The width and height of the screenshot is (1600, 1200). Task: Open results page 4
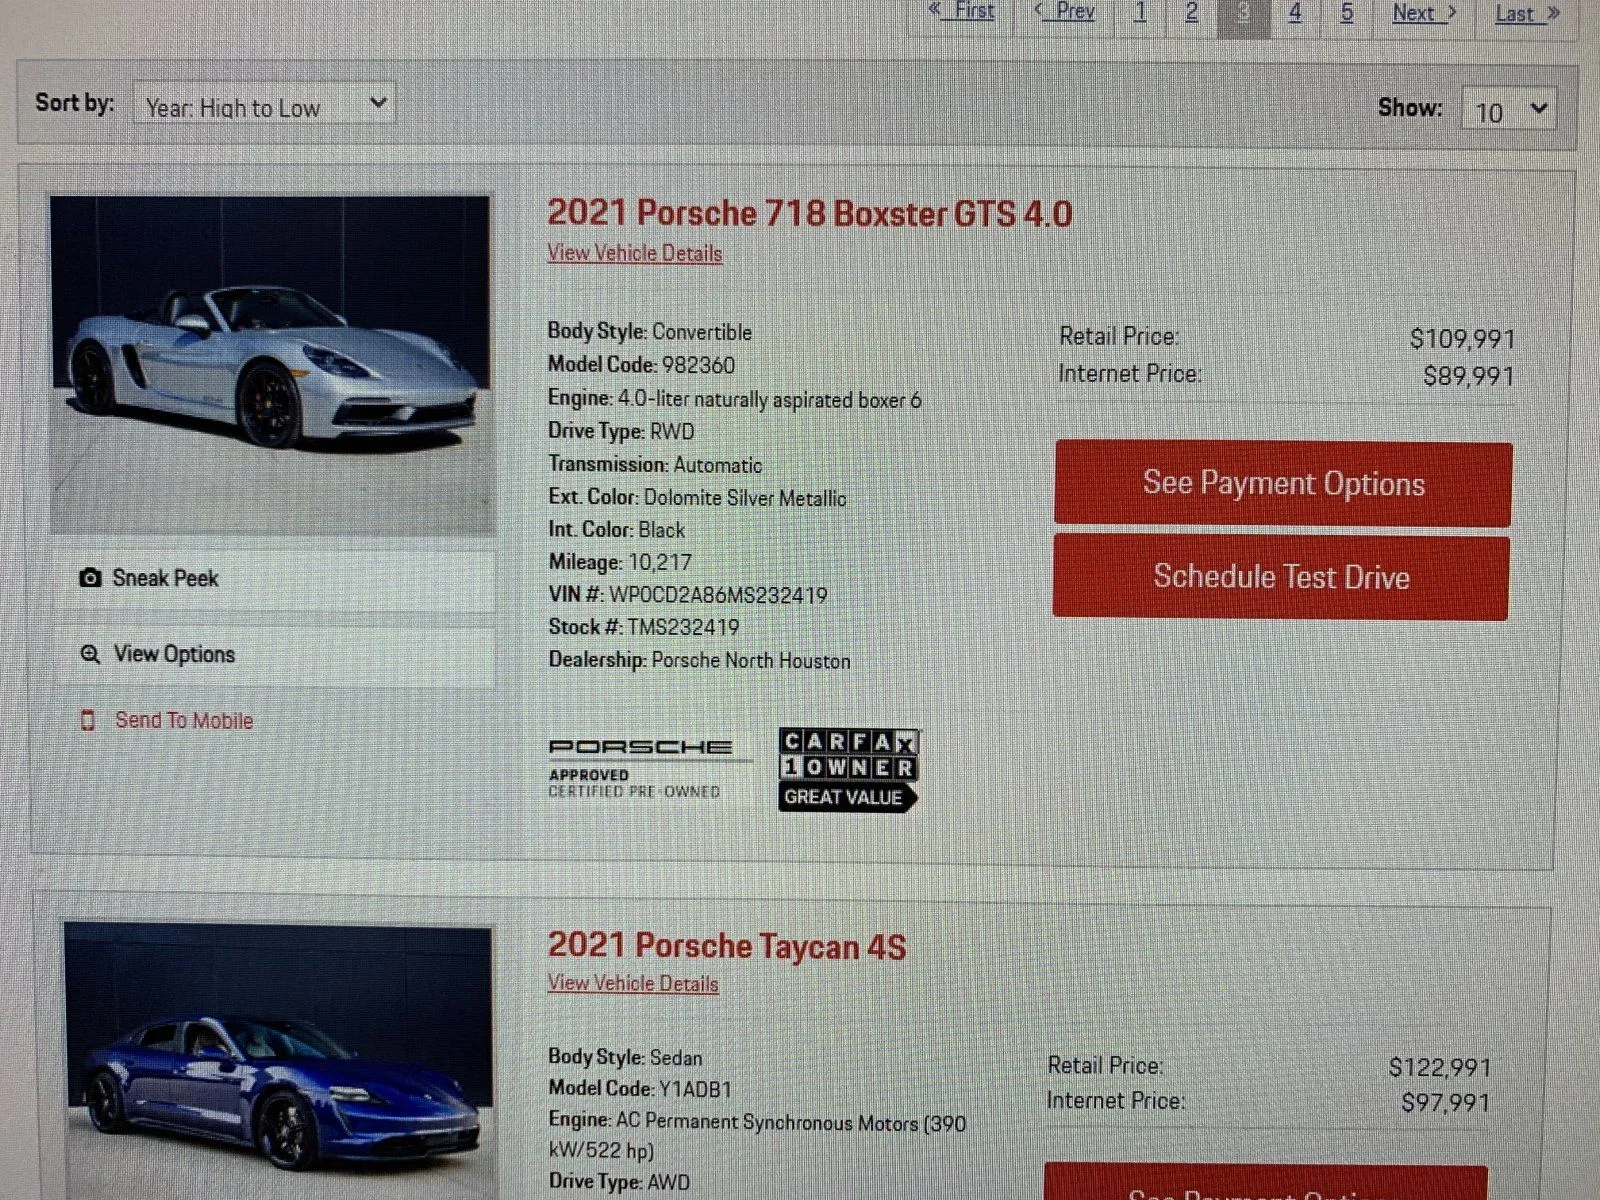click(1295, 13)
